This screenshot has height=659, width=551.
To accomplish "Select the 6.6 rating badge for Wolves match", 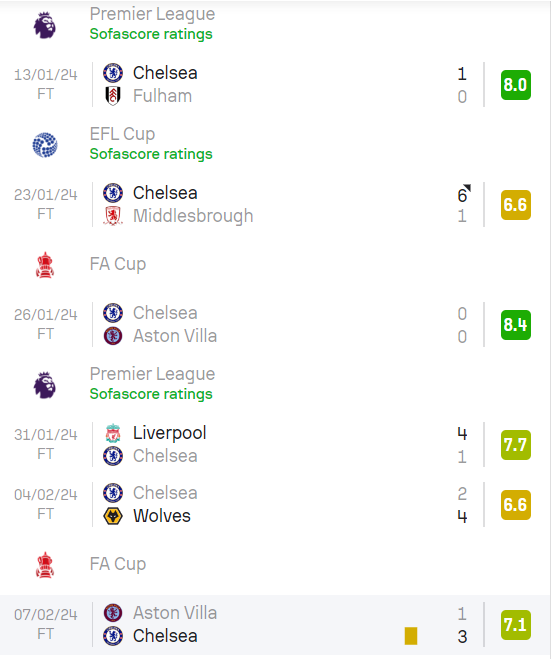I will pyautogui.click(x=516, y=505).
